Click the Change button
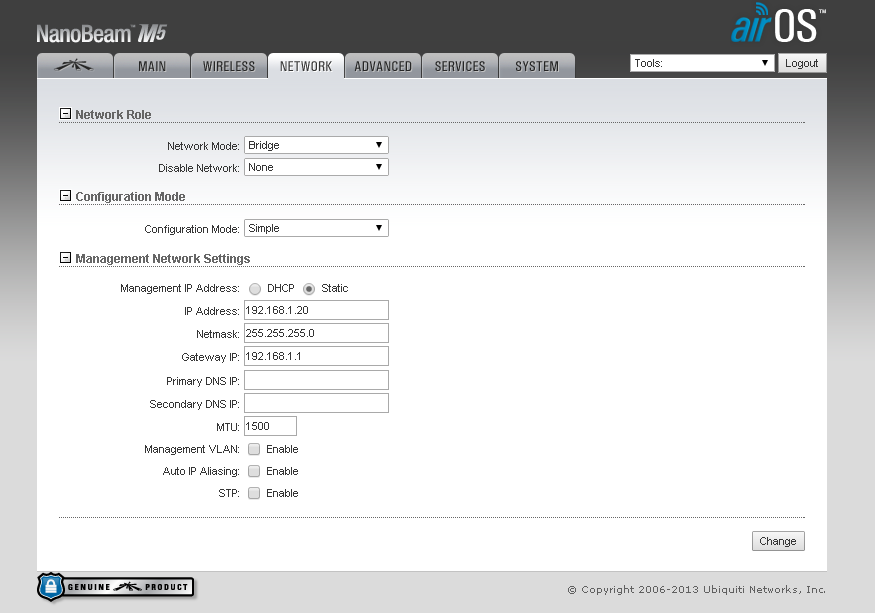 pos(778,541)
